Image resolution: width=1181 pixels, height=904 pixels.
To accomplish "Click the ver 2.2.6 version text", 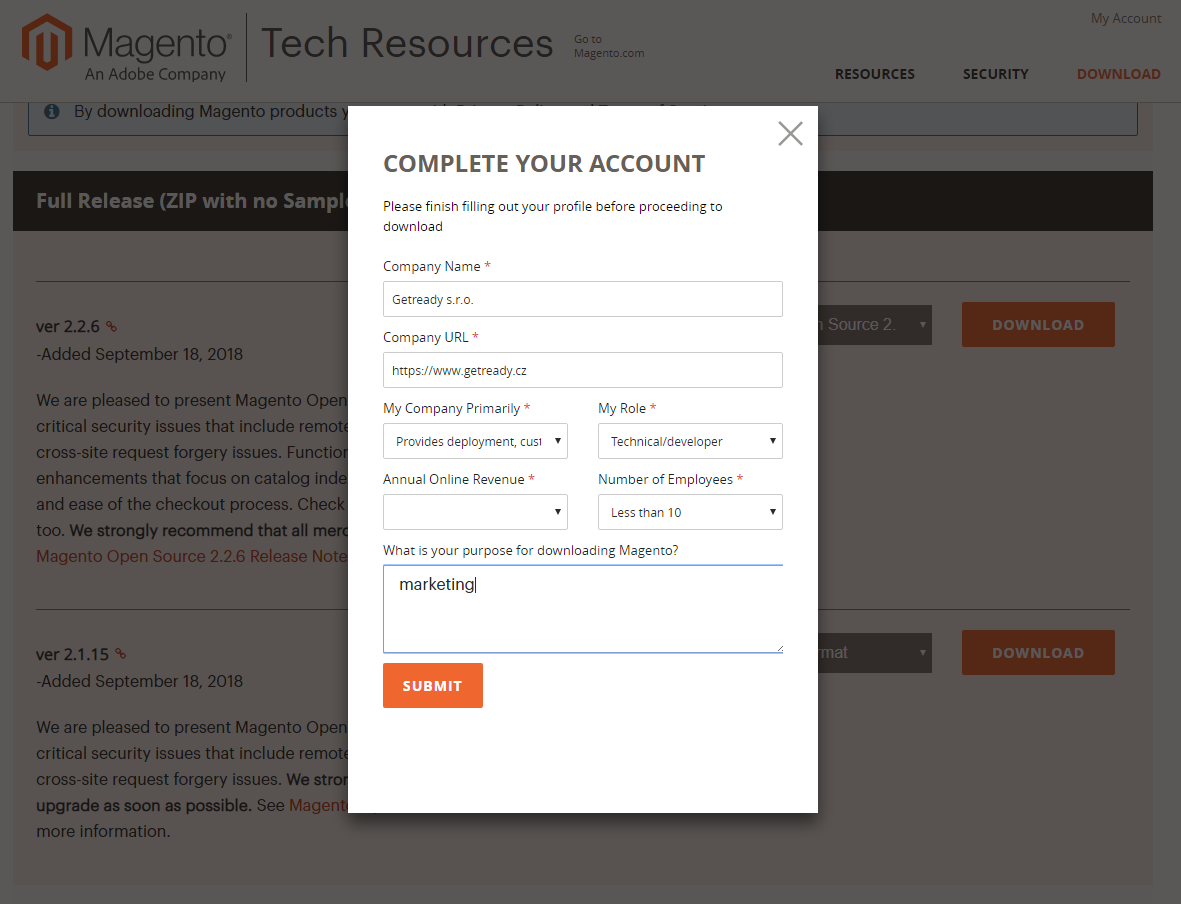I will 68,326.
